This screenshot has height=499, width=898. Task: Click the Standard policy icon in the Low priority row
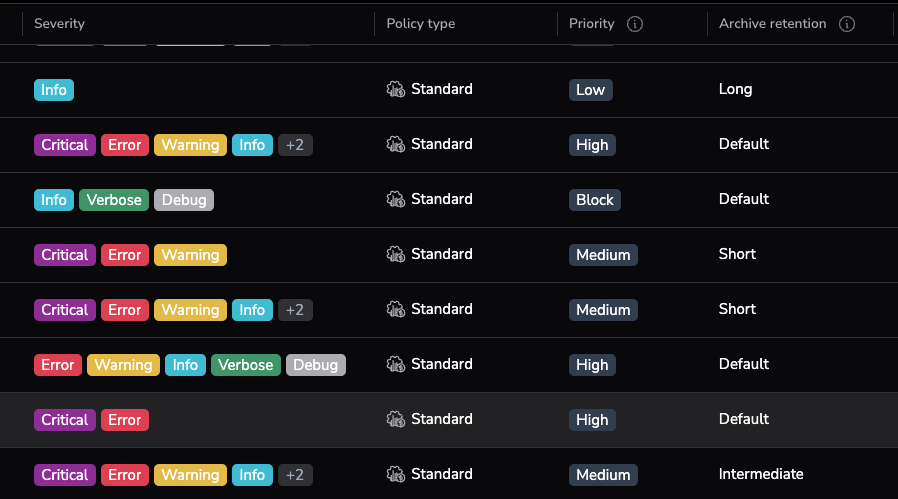coord(396,89)
